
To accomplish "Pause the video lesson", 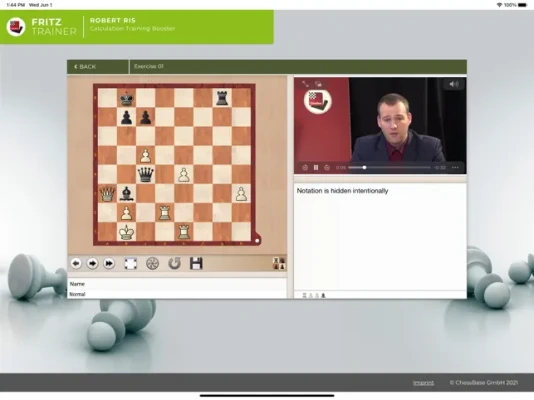I will (316, 167).
